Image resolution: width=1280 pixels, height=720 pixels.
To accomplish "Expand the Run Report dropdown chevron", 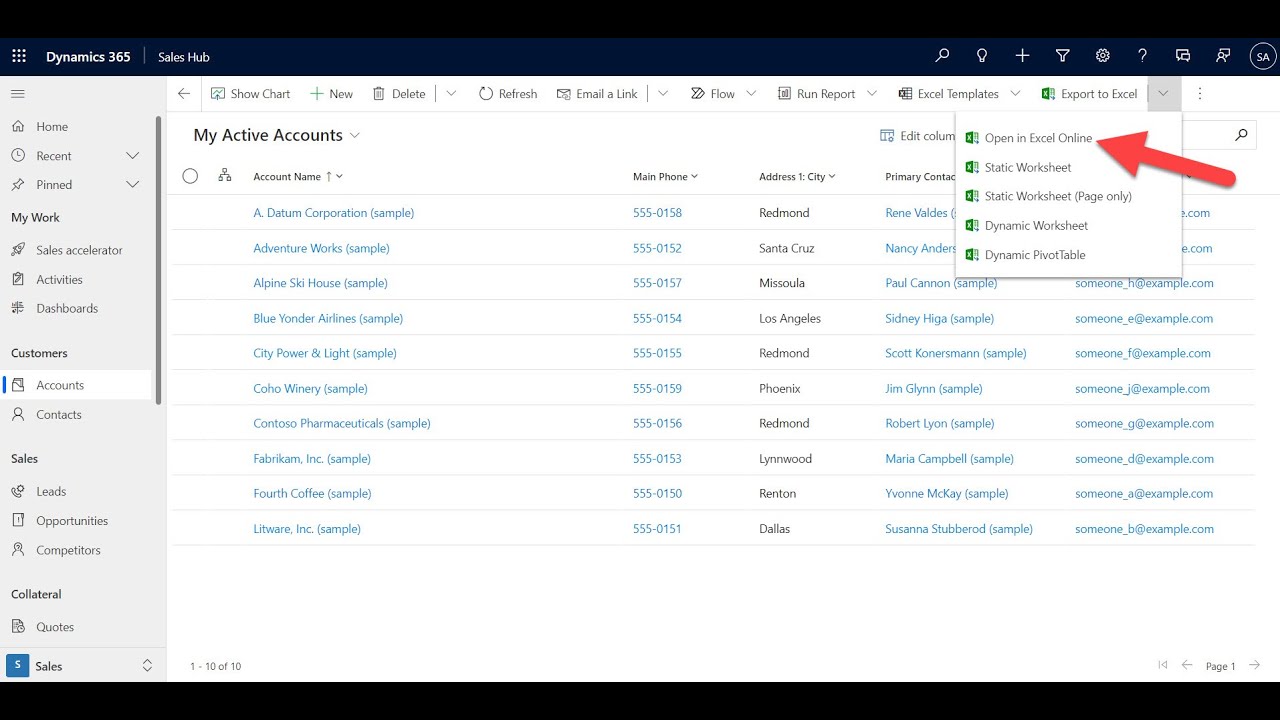I will point(872,94).
